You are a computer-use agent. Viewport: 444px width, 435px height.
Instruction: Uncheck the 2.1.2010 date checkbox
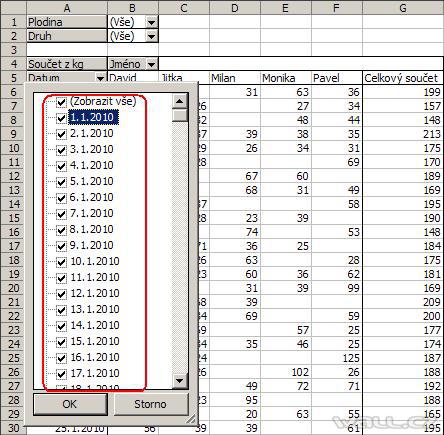(x=61, y=134)
